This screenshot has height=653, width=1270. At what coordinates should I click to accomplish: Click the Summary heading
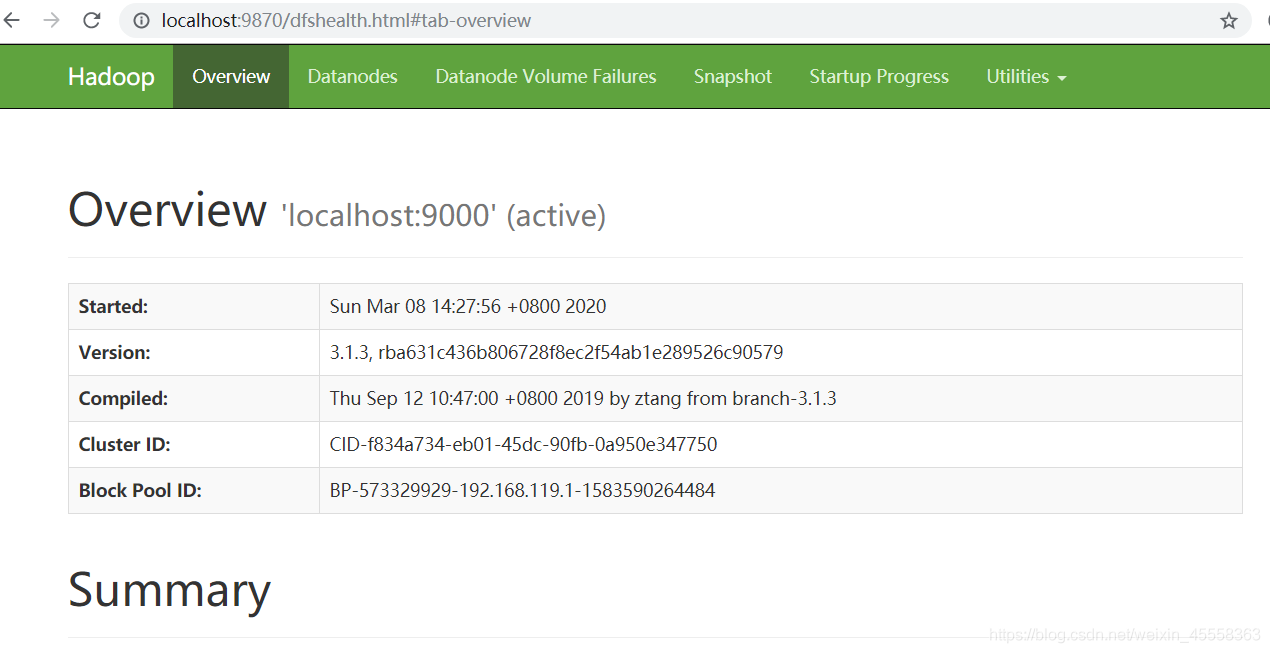point(169,591)
